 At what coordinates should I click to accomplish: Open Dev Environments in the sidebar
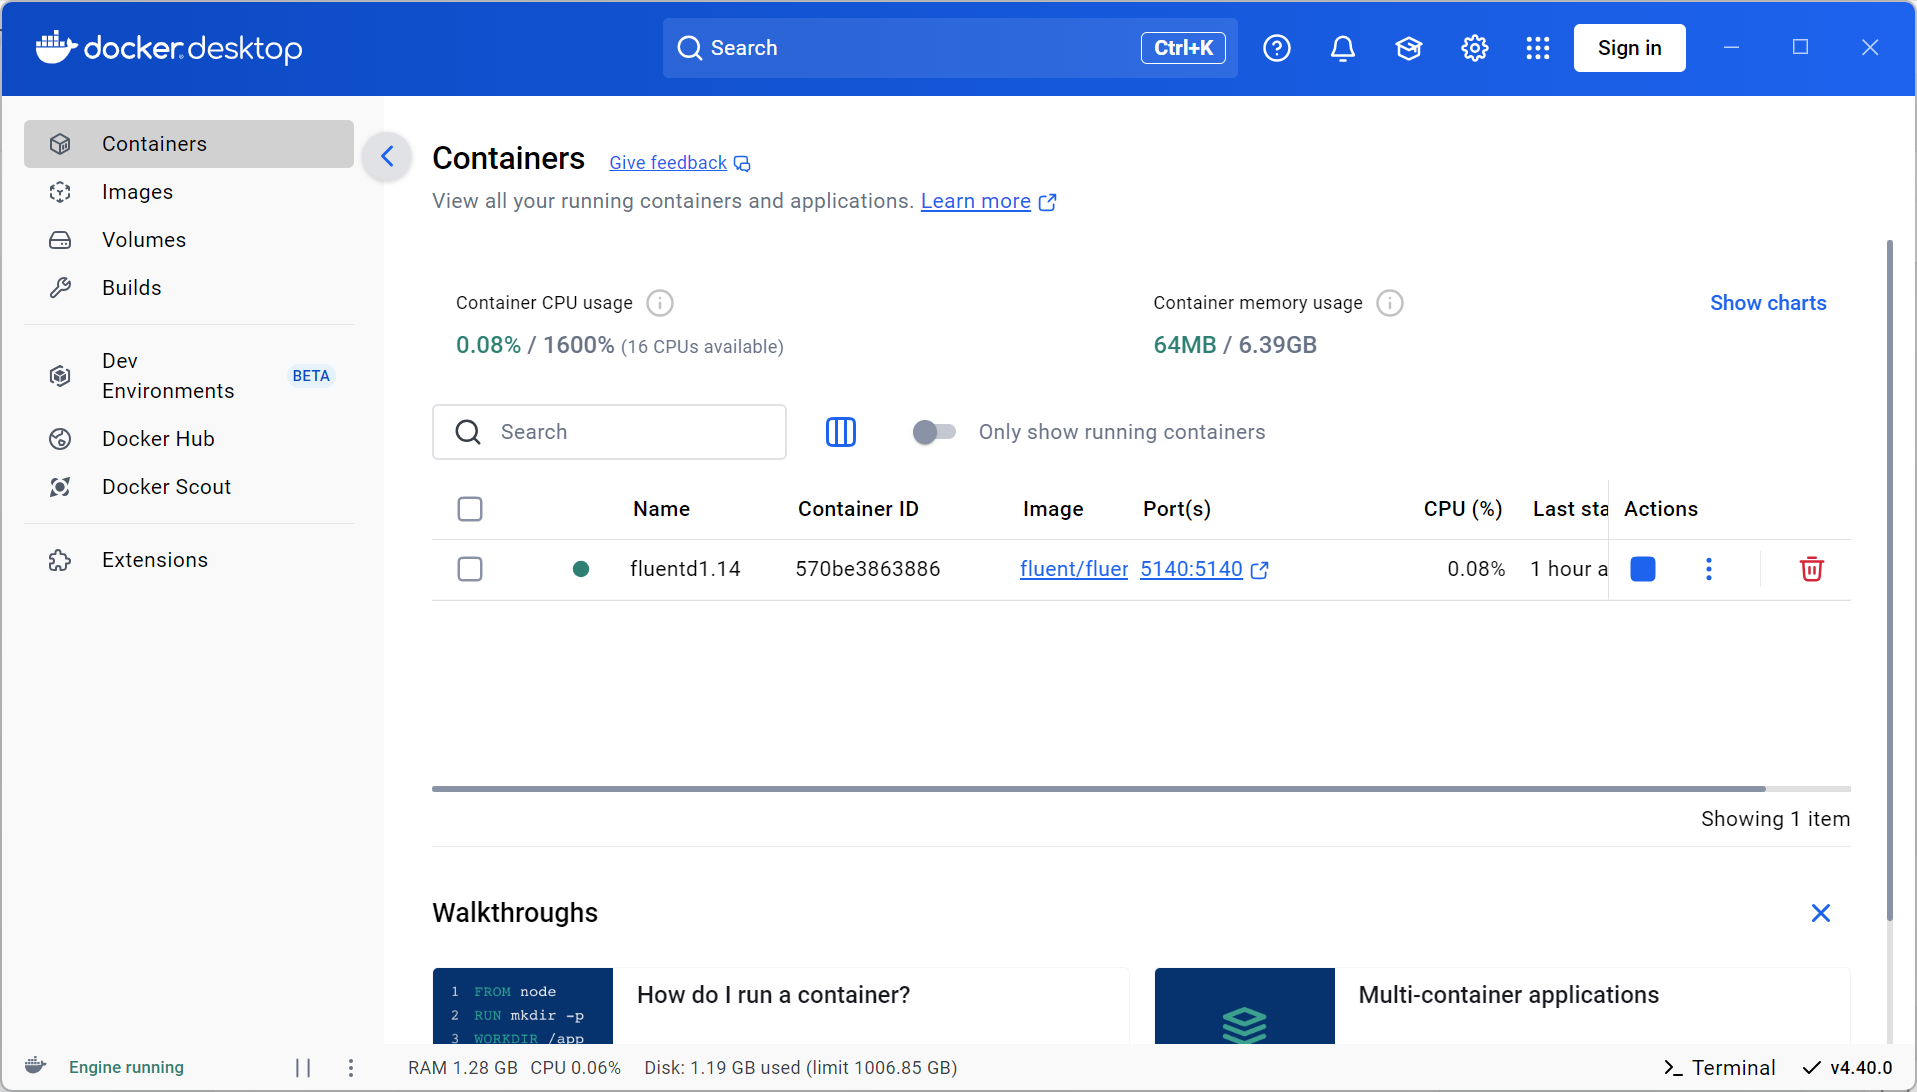click(x=189, y=376)
